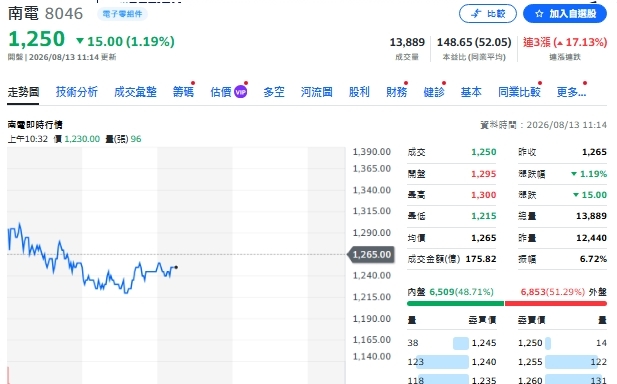
Task: Click the latest point on price chart line
Action: pos(176,268)
